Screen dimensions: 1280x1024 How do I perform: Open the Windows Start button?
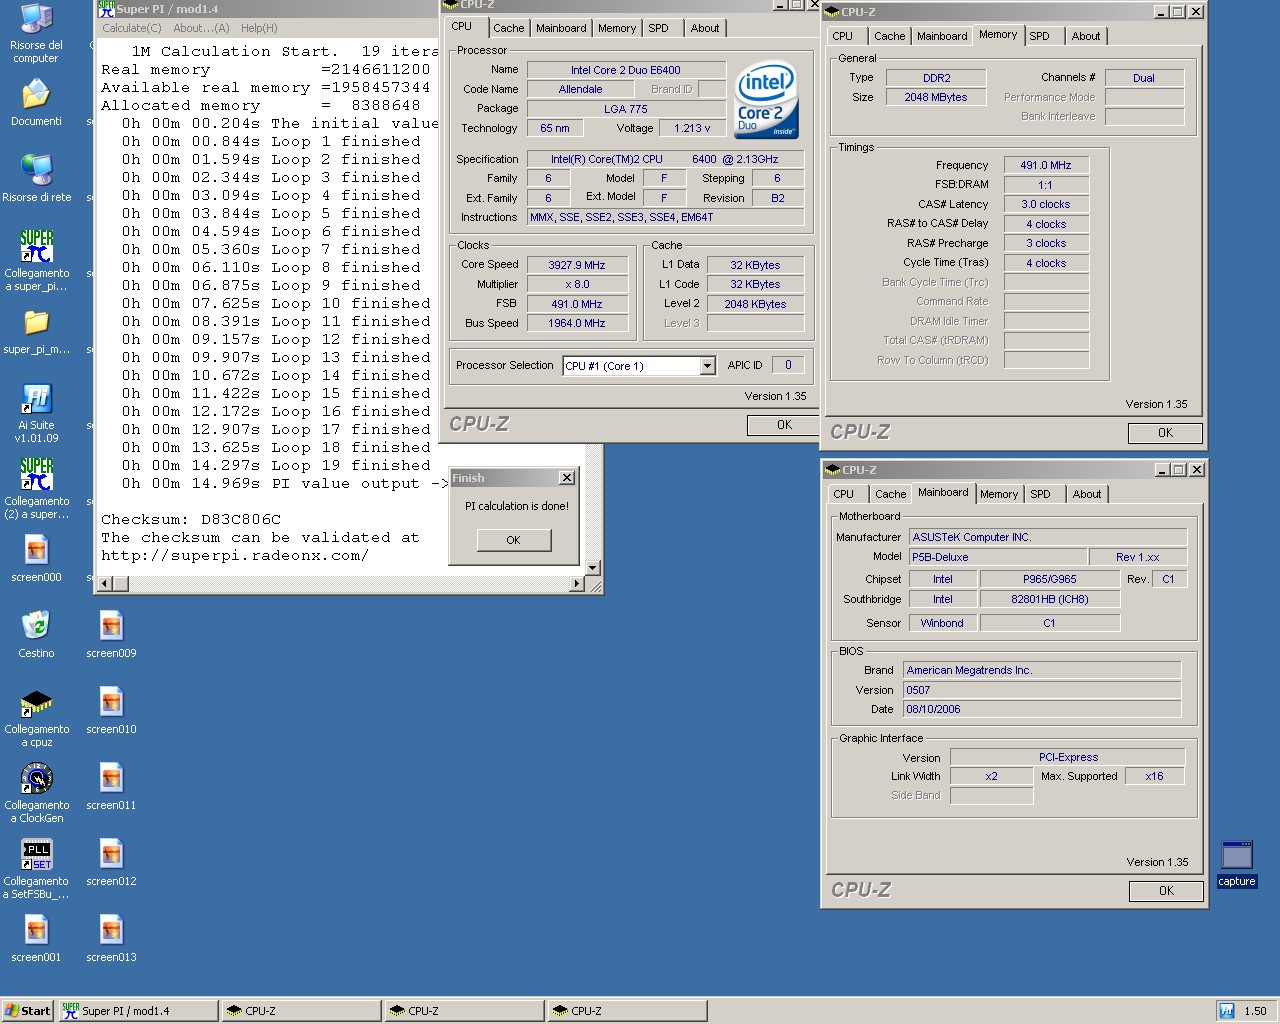(x=28, y=1011)
